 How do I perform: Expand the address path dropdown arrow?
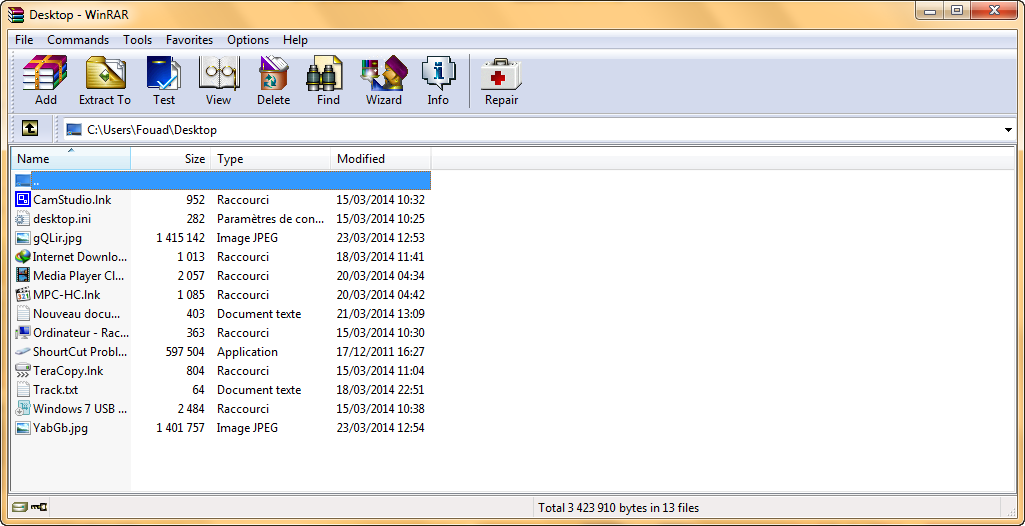point(1007,130)
